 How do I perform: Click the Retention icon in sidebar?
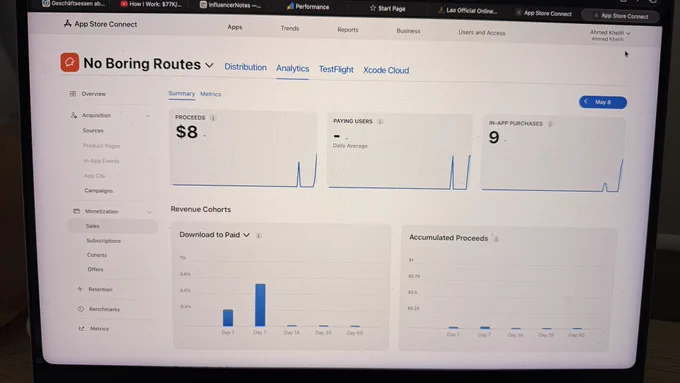(x=80, y=289)
